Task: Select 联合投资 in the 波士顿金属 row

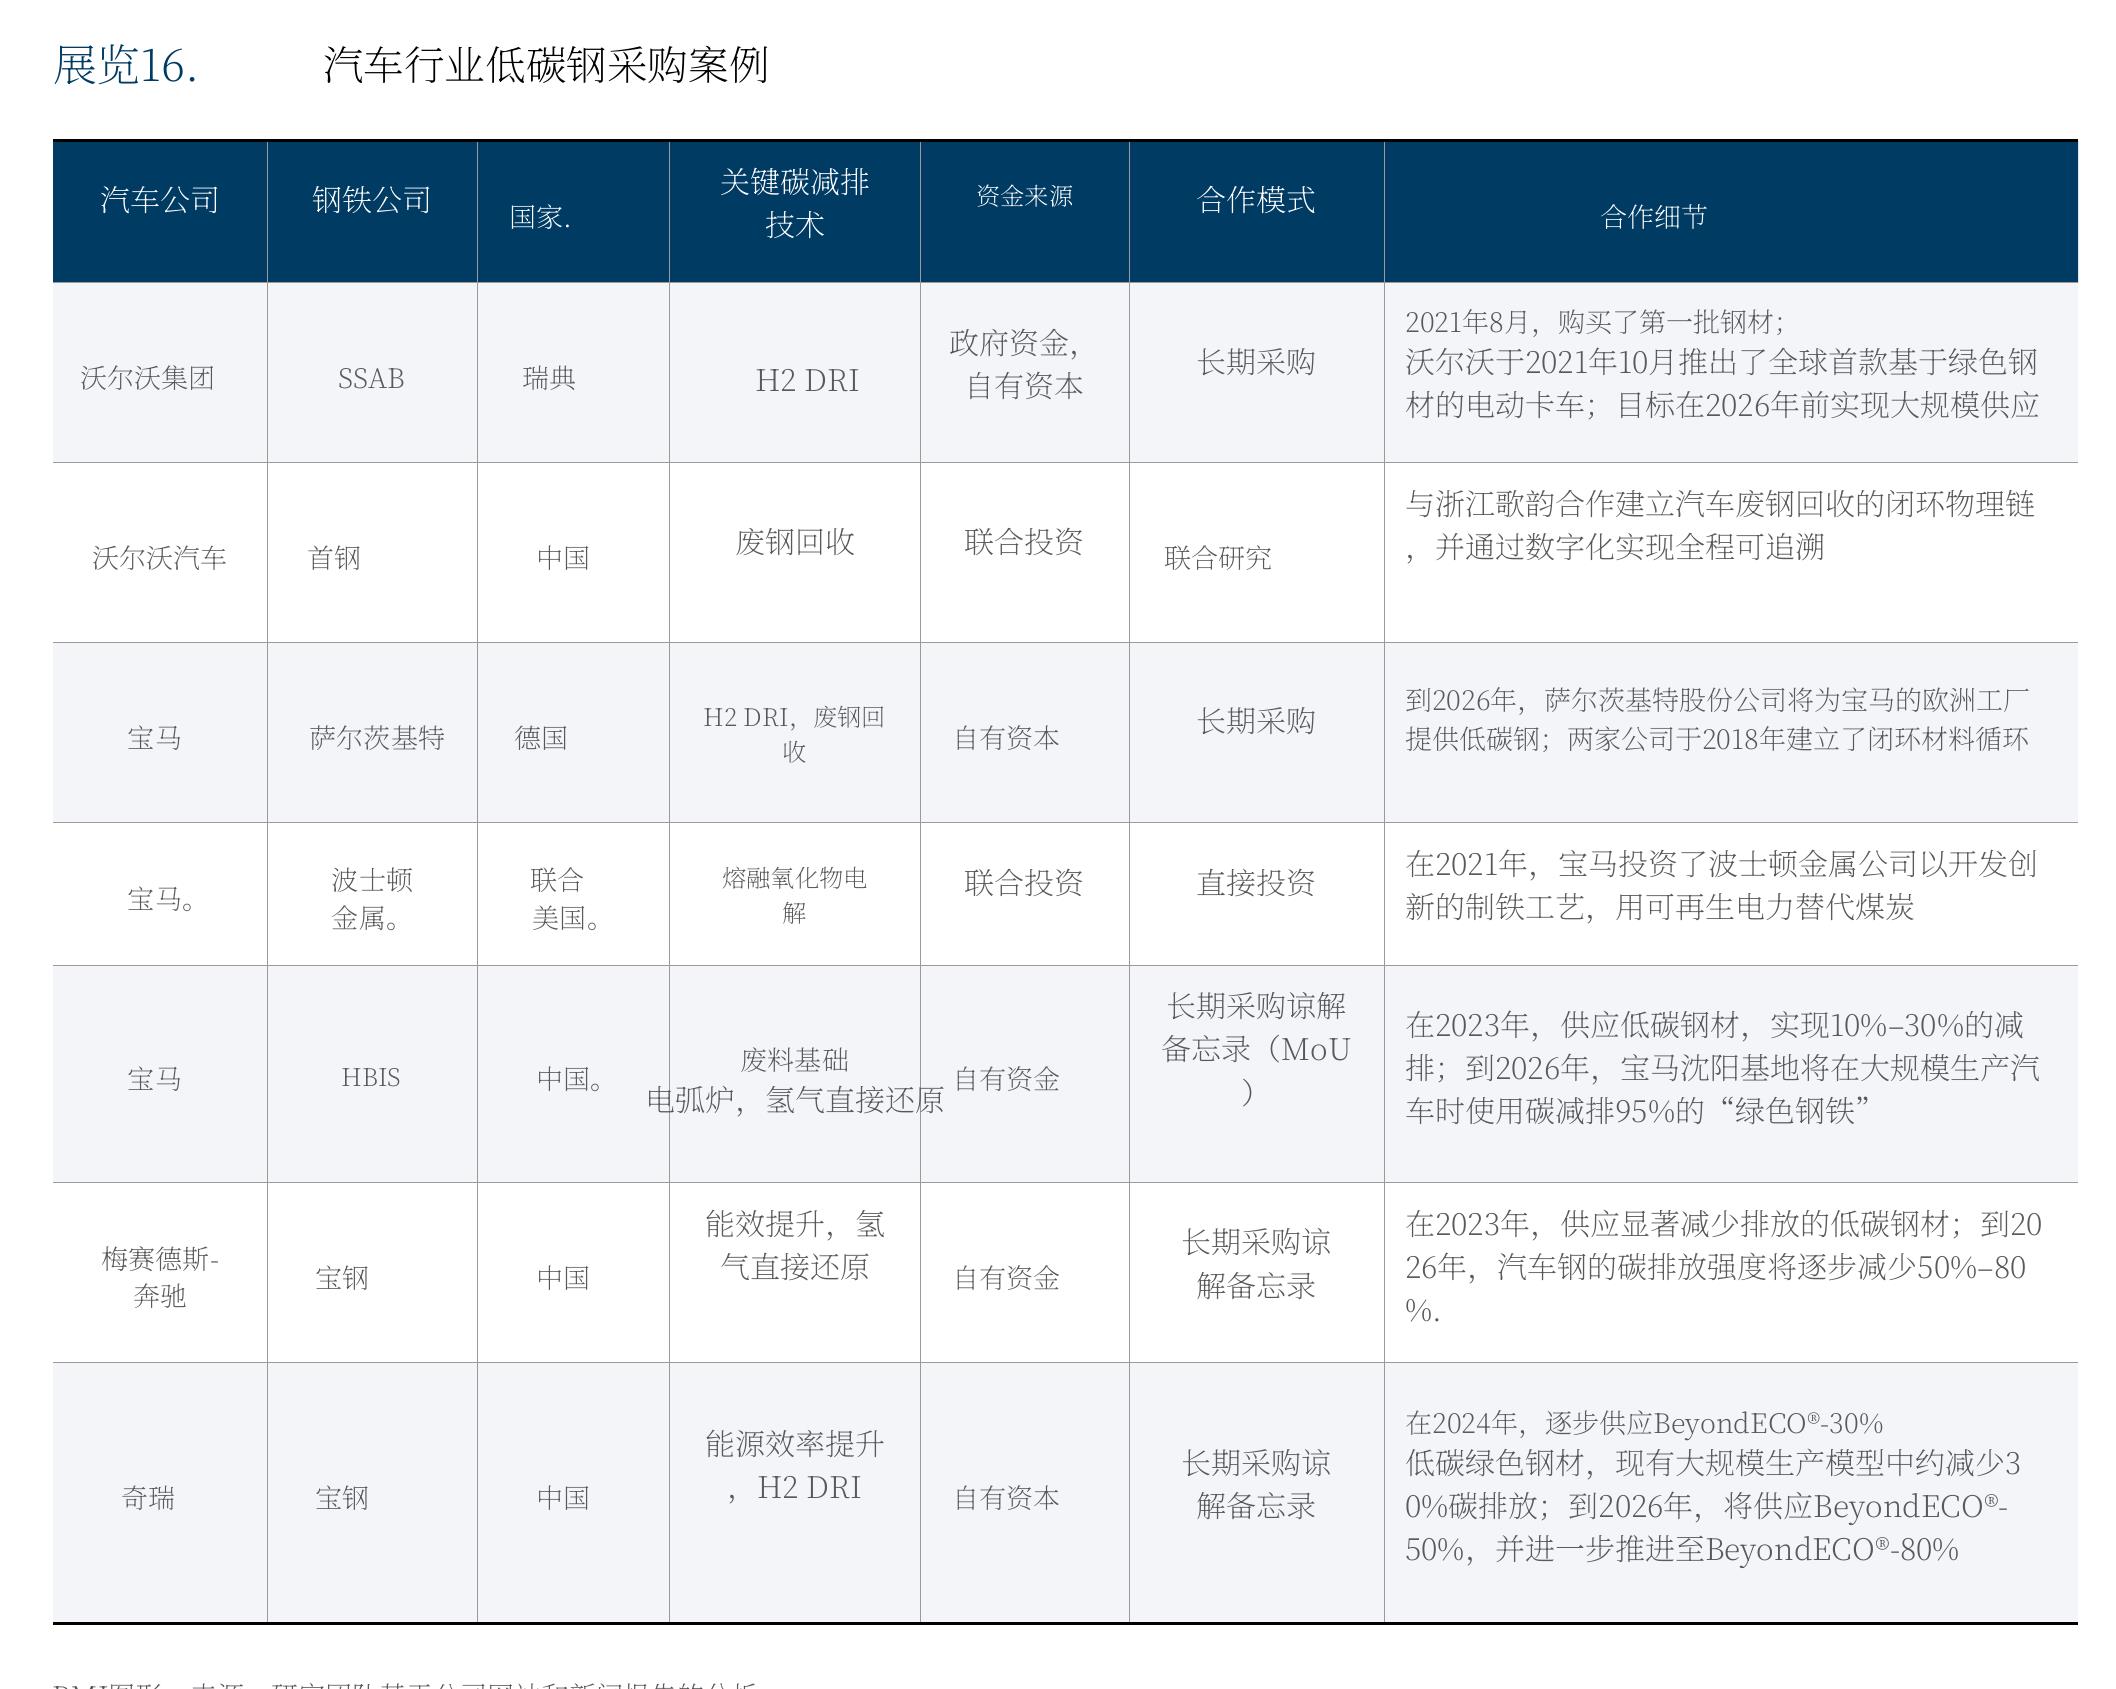Action: [1024, 883]
